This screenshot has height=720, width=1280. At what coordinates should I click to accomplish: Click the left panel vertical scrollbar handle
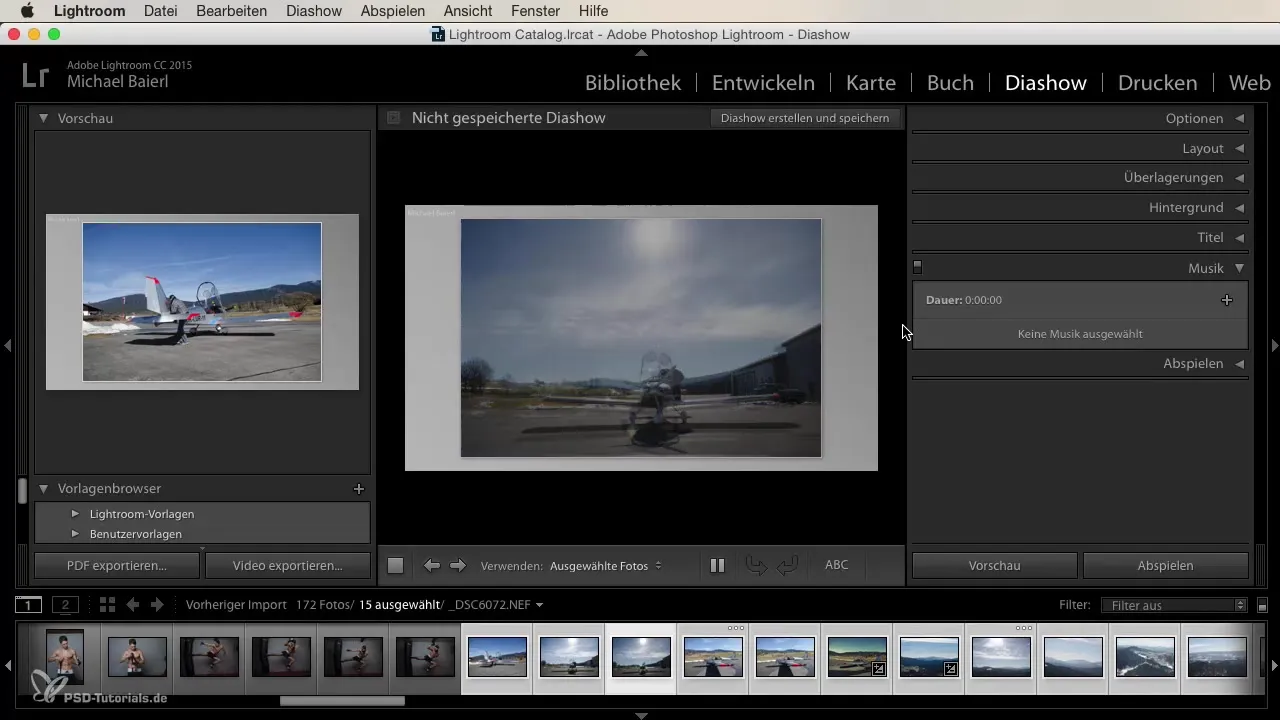tap(22, 492)
